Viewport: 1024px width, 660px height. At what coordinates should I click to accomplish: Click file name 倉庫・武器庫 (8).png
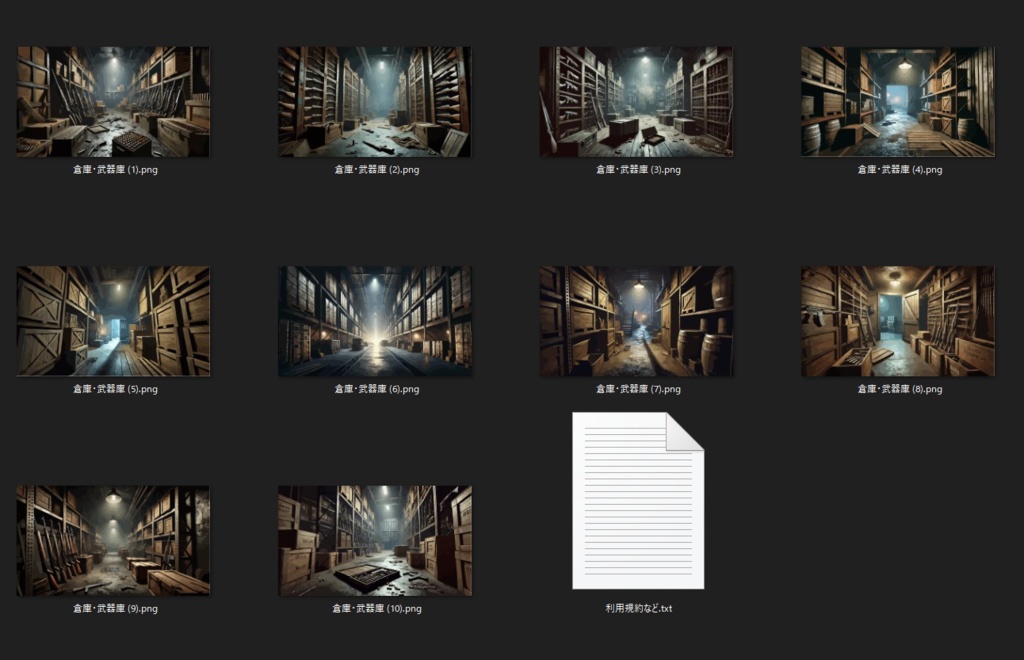click(900, 389)
